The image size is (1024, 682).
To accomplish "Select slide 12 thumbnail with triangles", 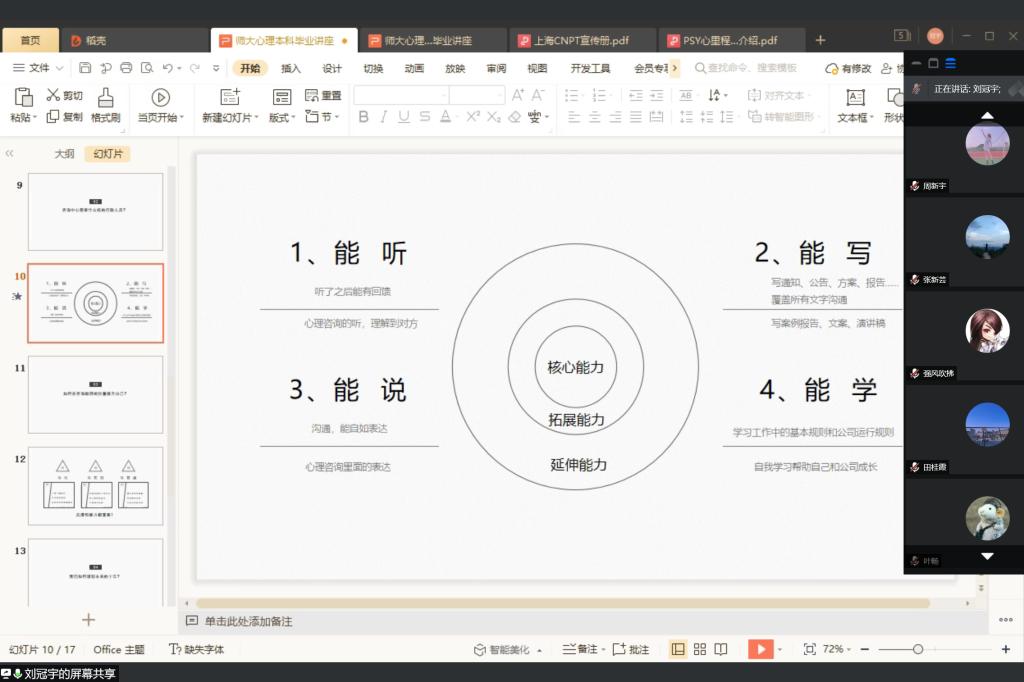I will 95,485.
